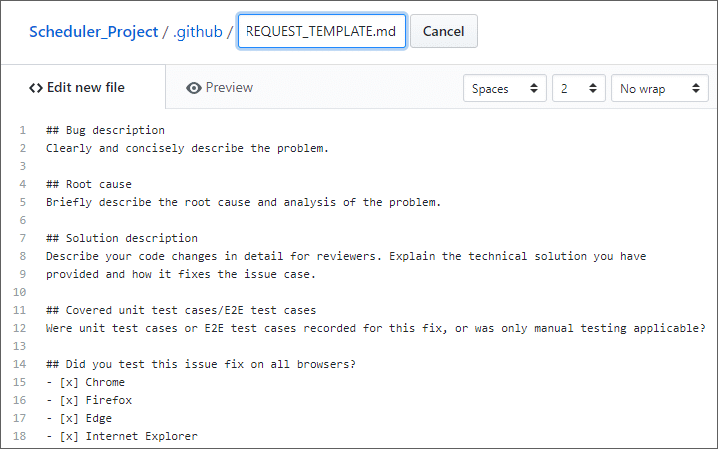Open the Spaces indent mode dropdown
The image size is (718, 449).
click(505, 88)
